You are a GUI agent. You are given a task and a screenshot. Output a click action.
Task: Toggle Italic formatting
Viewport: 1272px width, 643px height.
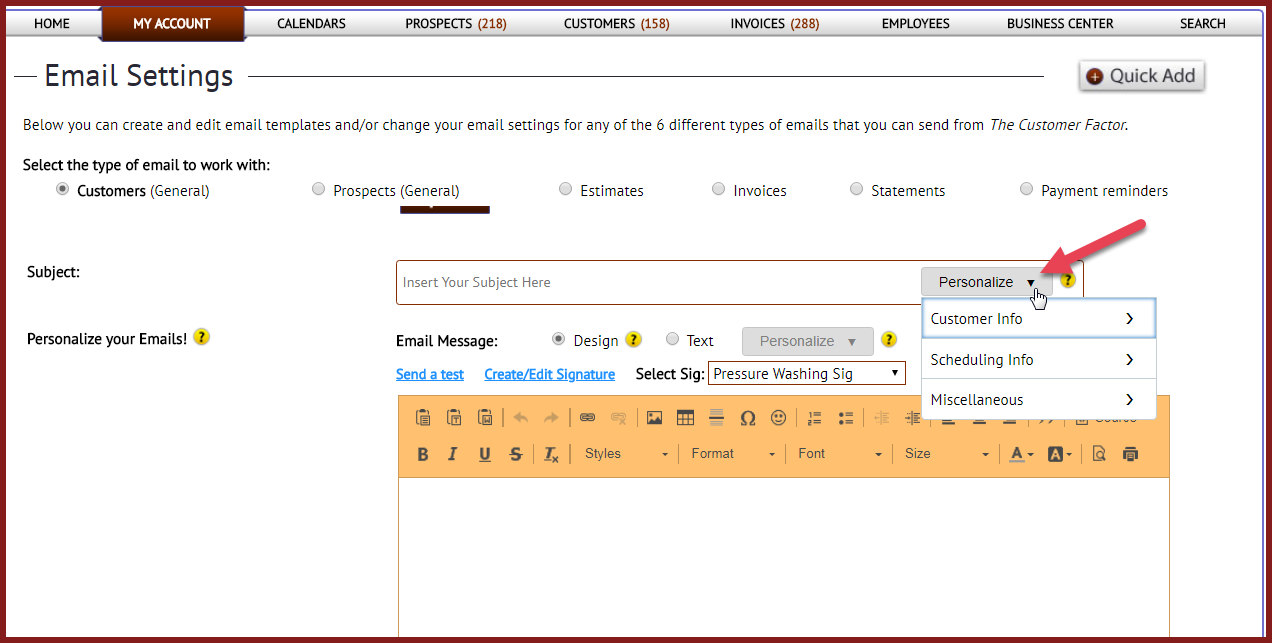coord(453,454)
